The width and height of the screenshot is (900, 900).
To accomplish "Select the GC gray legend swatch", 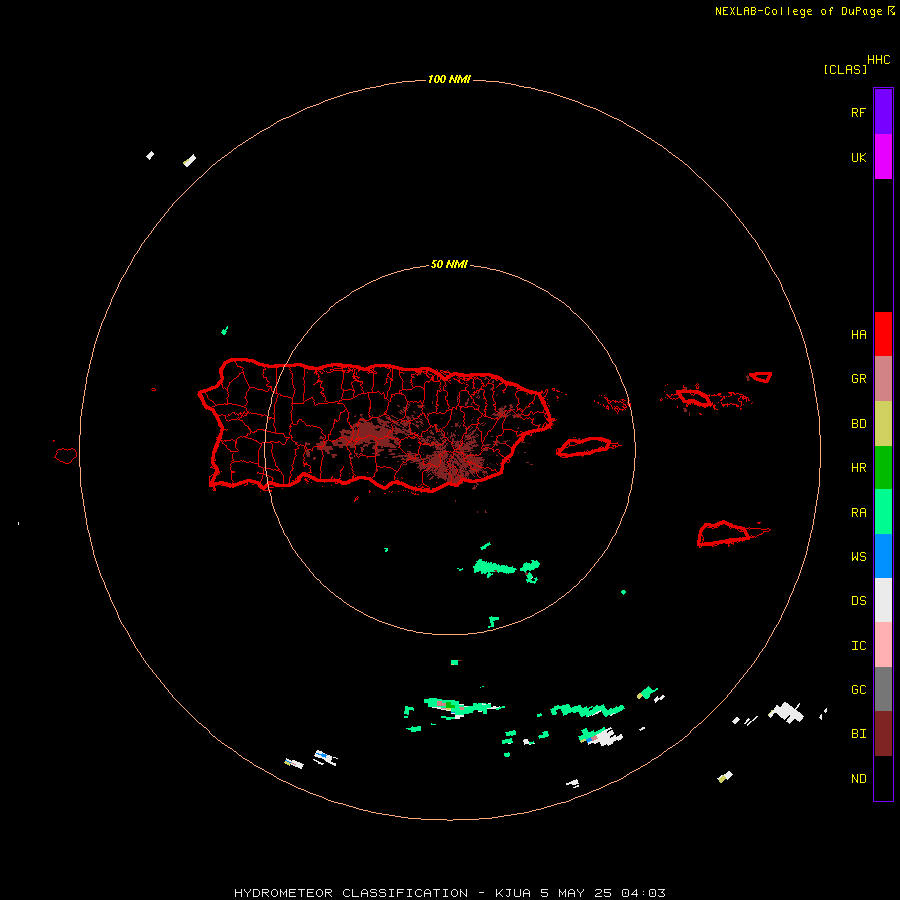I will [883, 689].
